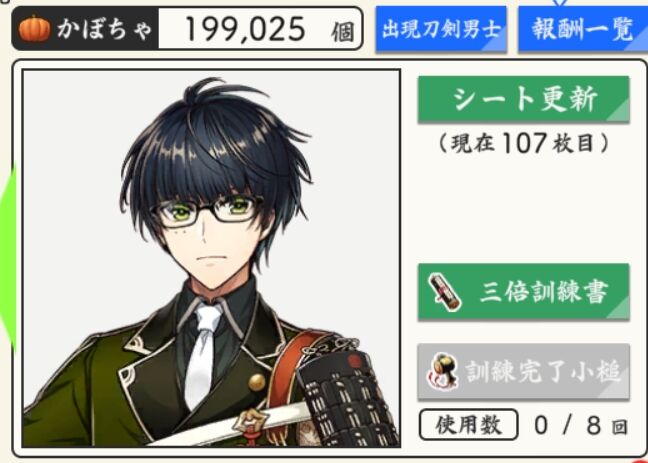Viewport: 648px width, 463px height.
Task: Click the シート更新 button
Action: click(x=524, y=100)
